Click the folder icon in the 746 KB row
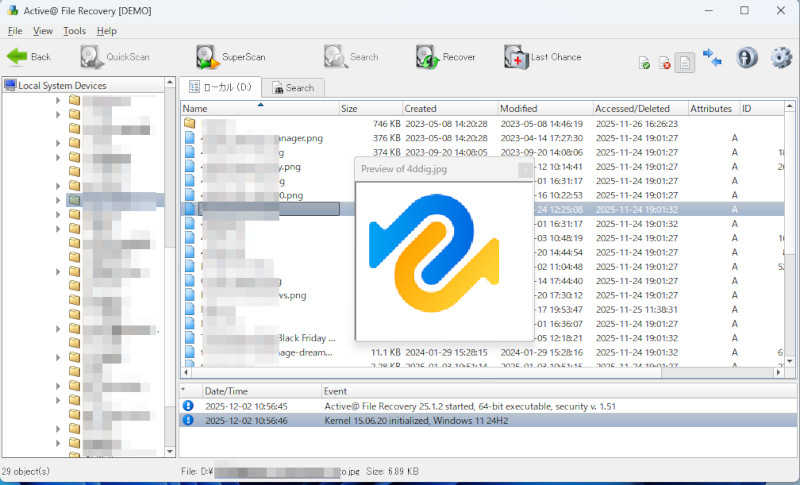 (x=190, y=123)
